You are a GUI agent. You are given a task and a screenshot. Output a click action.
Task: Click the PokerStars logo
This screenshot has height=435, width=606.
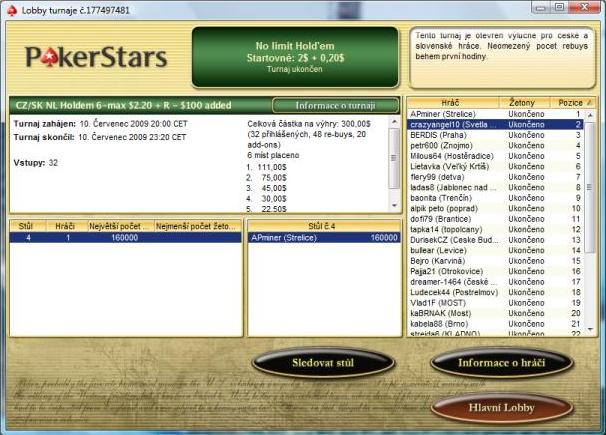pos(96,57)
